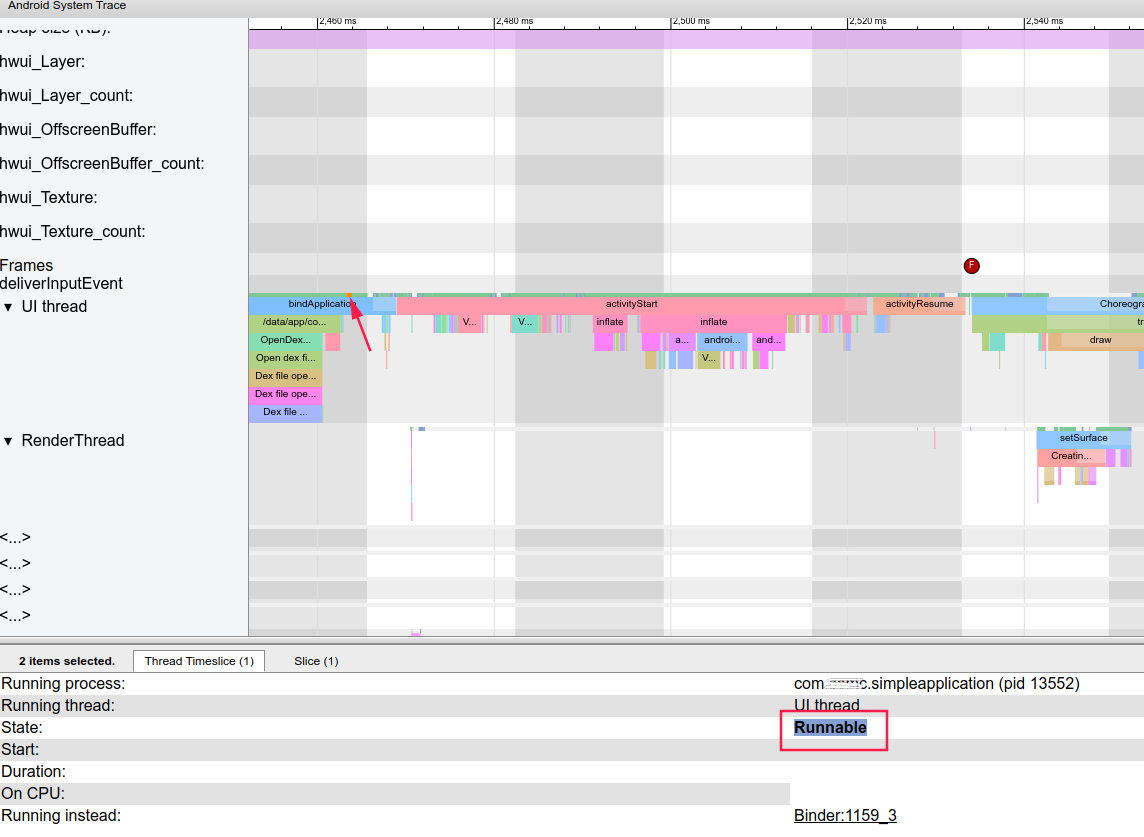Select the setSurface slice in RenderThread

coord(1083,439)
